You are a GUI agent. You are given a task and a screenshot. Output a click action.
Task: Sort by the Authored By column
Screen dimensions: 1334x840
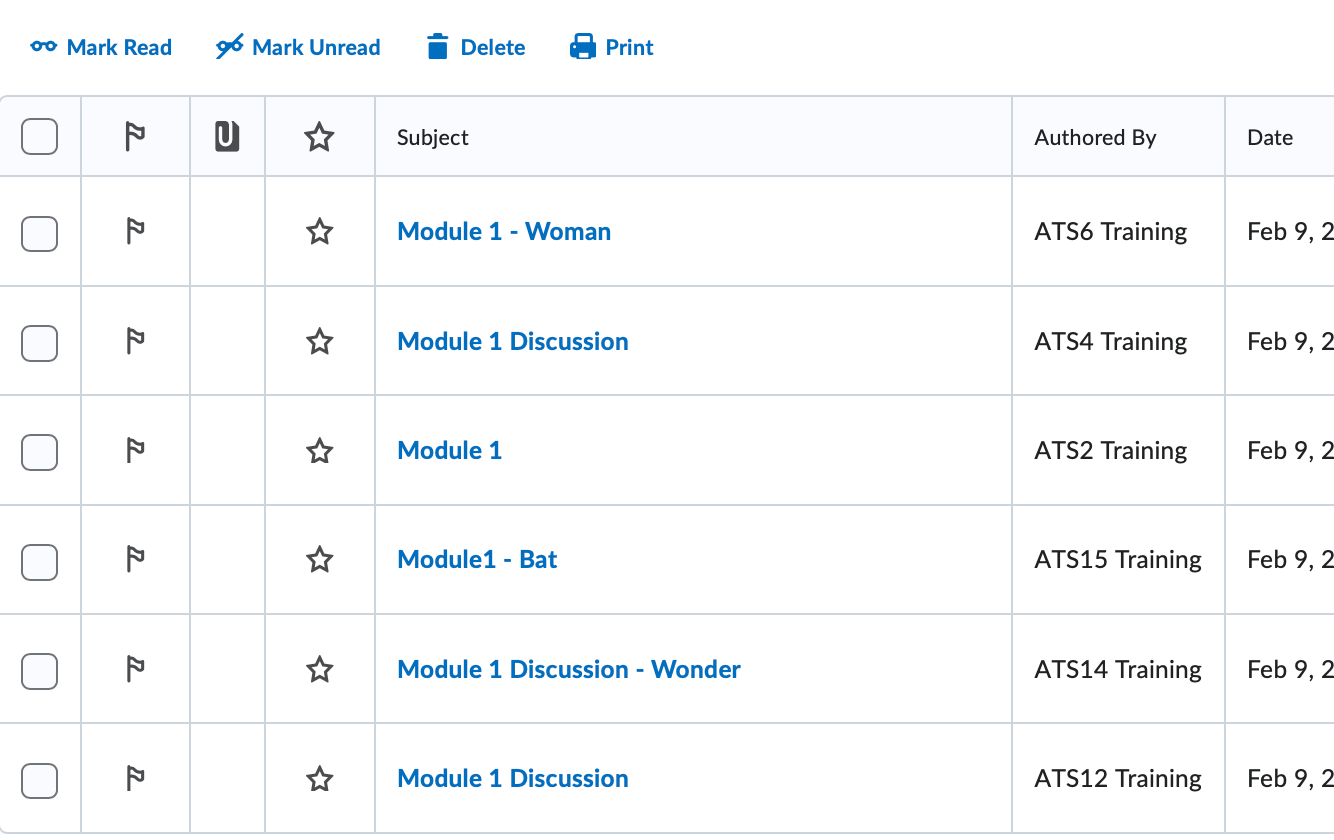tap(1095, 137)
